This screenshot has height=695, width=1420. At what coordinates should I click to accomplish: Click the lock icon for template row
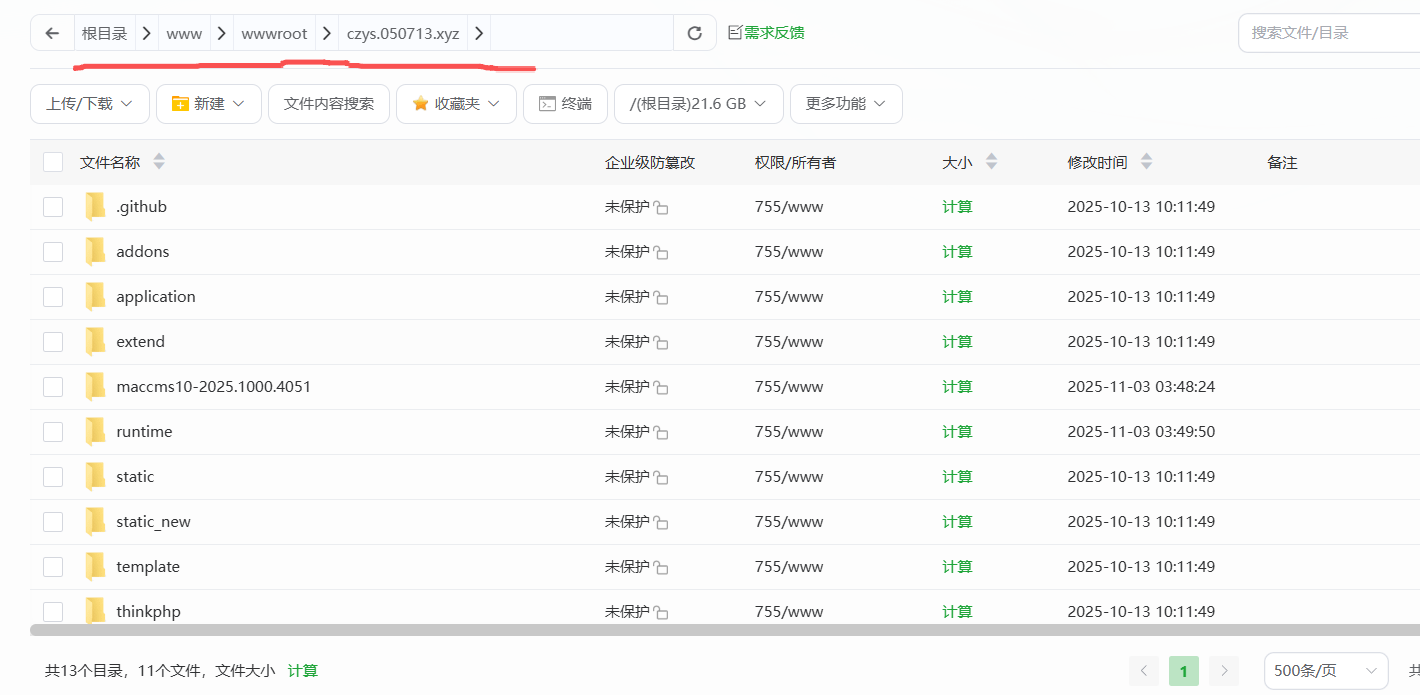click(661, 568)
